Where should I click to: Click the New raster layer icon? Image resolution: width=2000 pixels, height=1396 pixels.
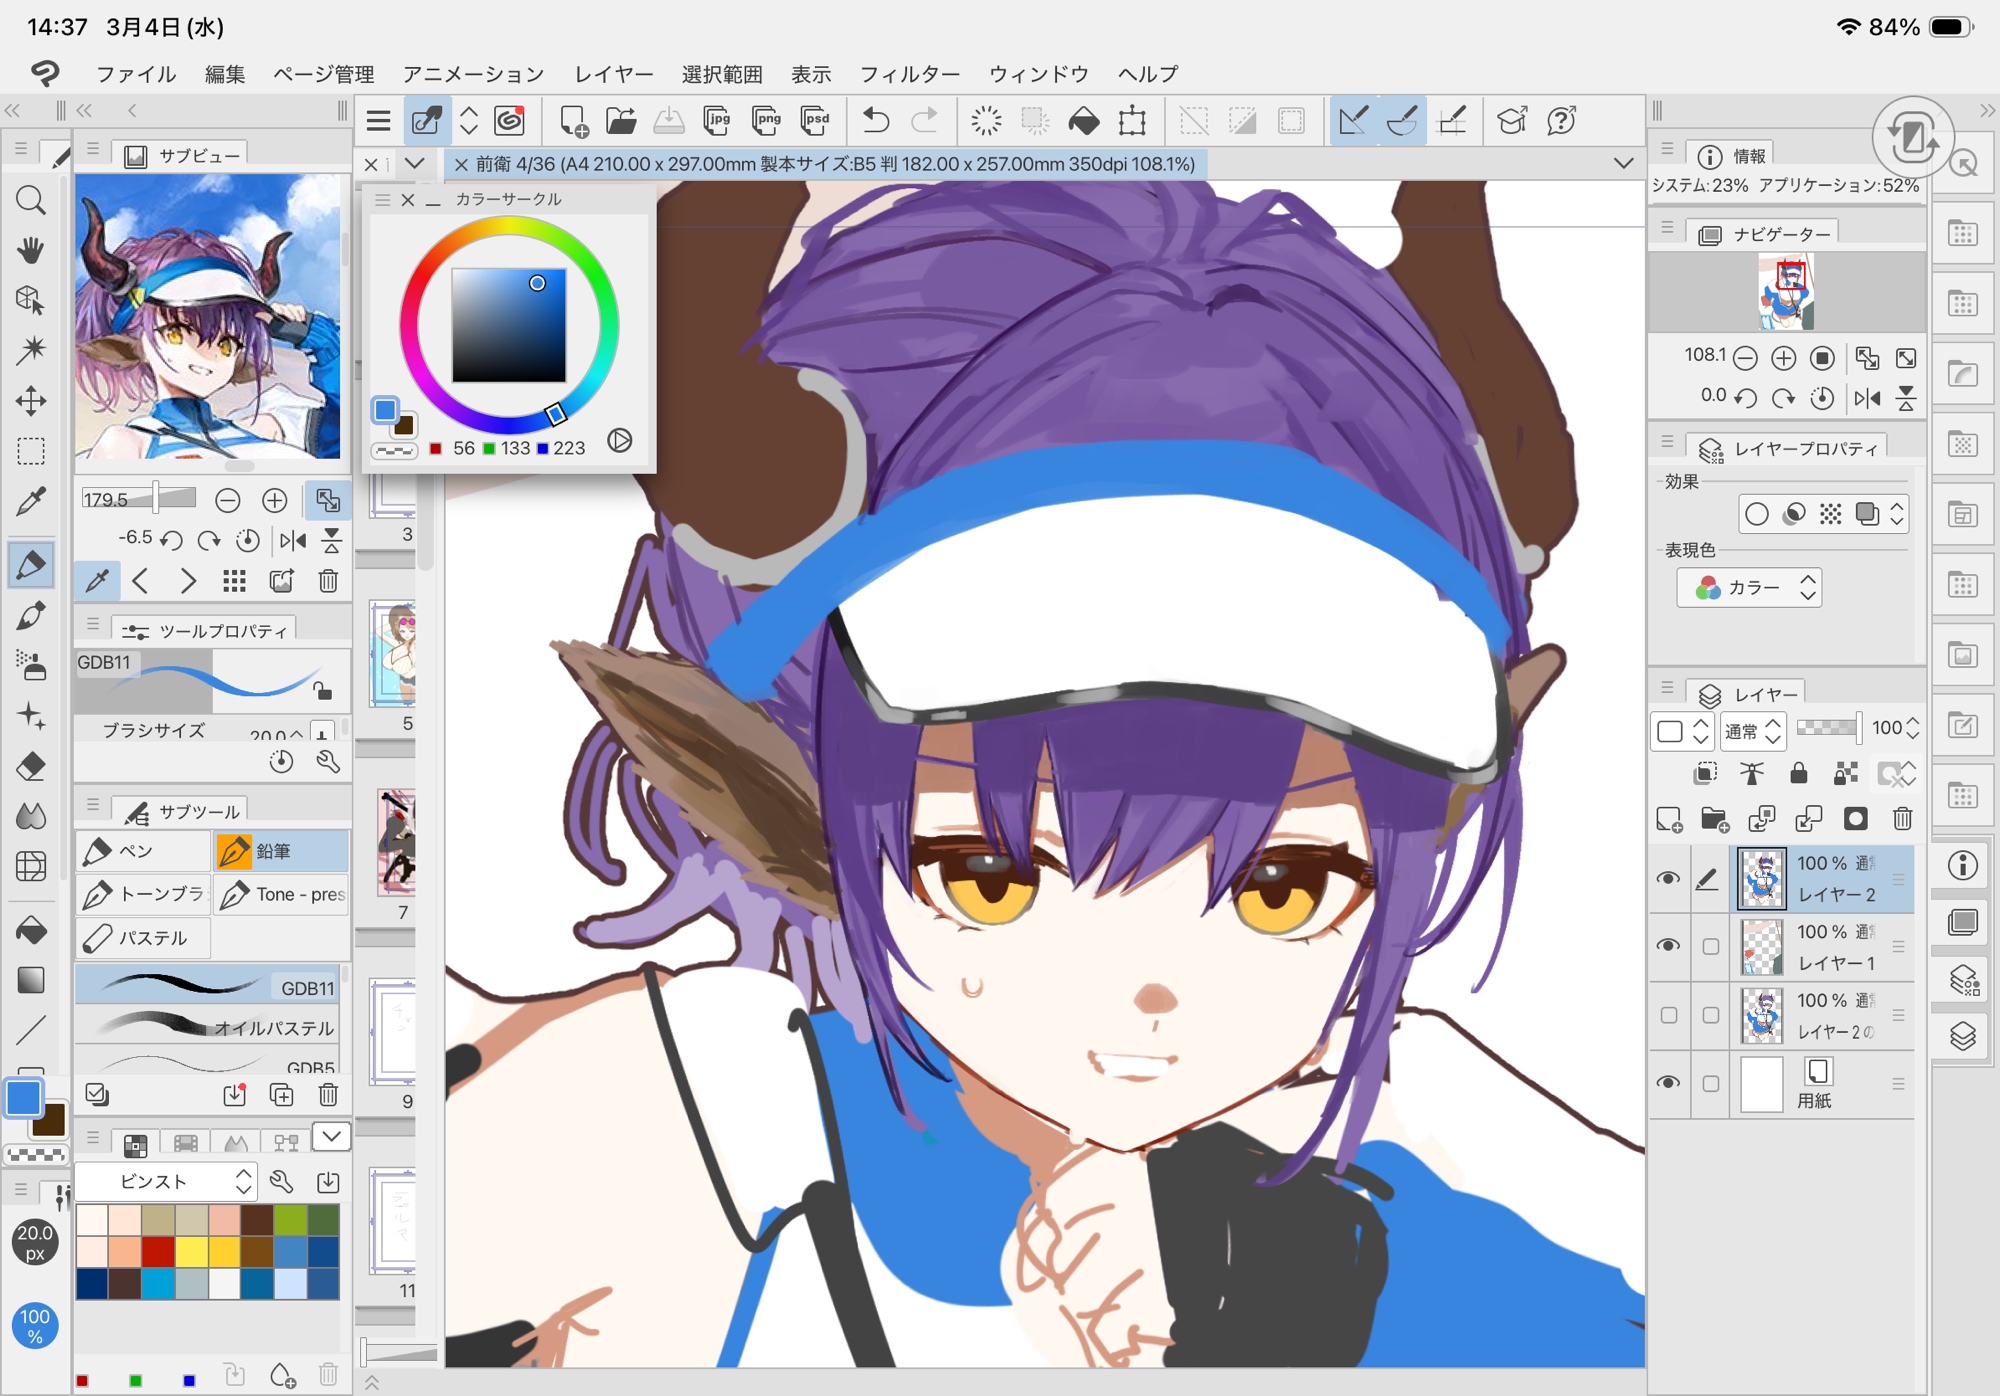1668,819
